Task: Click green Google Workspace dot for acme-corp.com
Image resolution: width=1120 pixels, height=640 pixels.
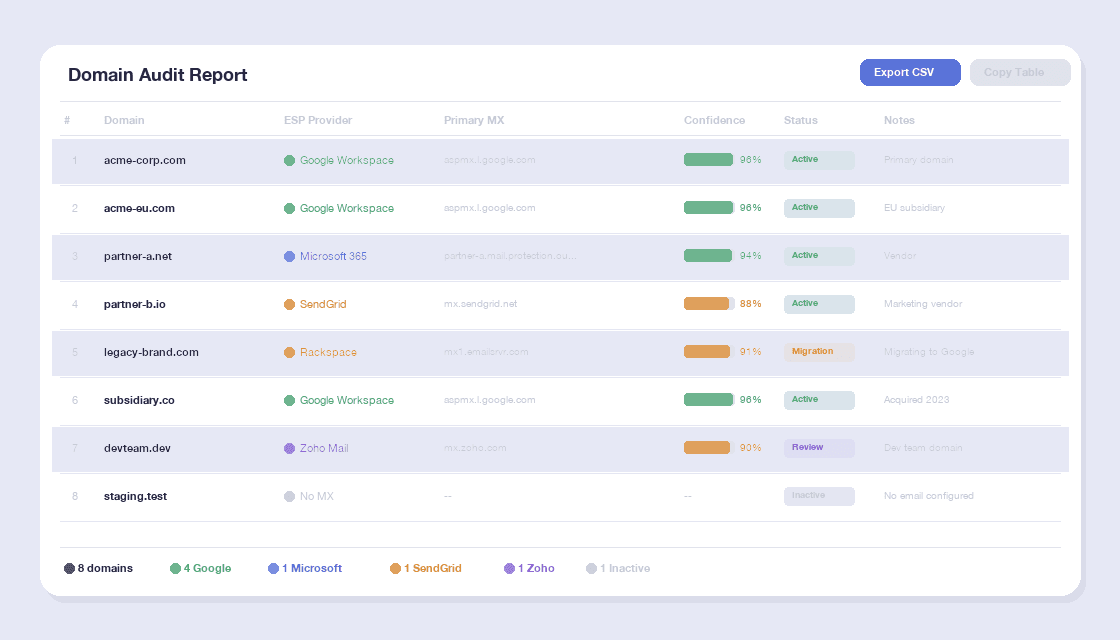Action: point(290,160)
